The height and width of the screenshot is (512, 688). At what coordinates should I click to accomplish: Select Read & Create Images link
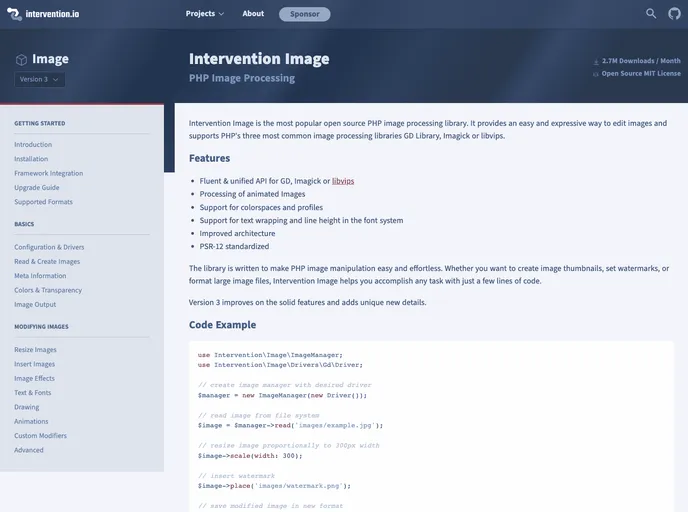(47, 261)
